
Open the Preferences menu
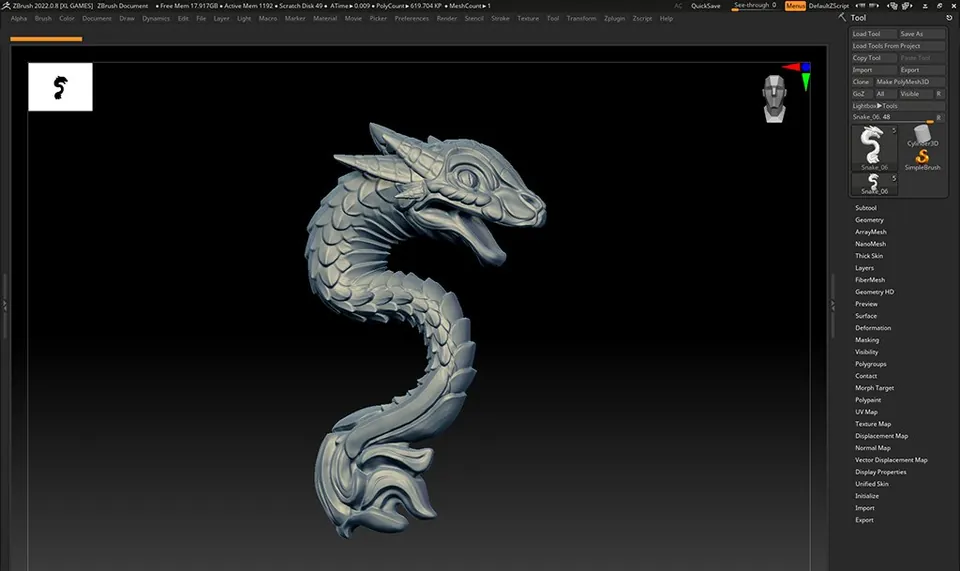click(x=411, y=18)
